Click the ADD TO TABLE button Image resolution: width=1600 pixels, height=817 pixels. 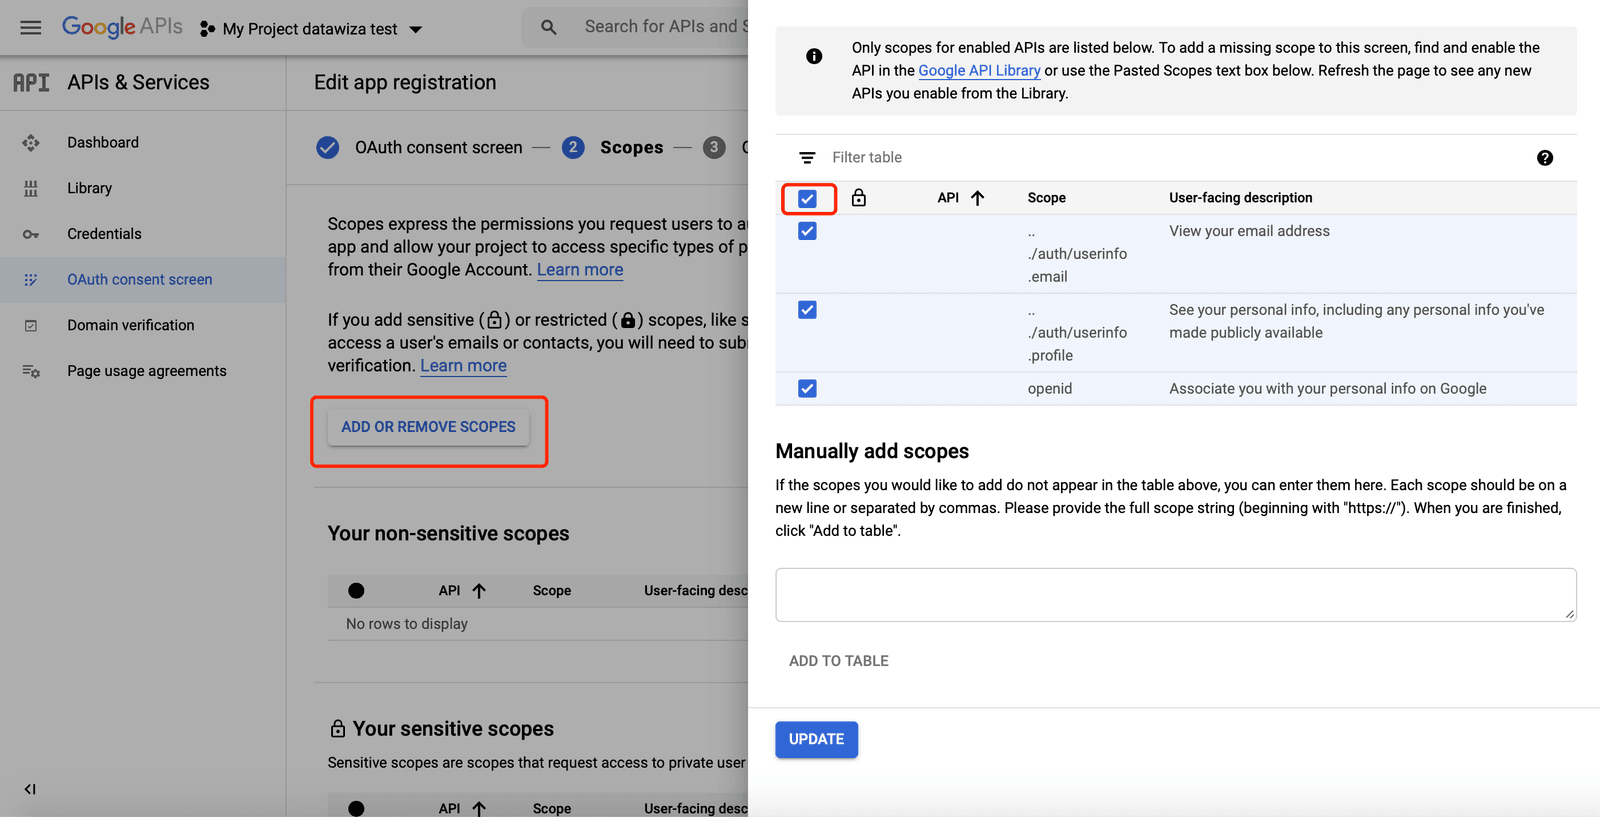pyautogui.click(x=839, y=661)
